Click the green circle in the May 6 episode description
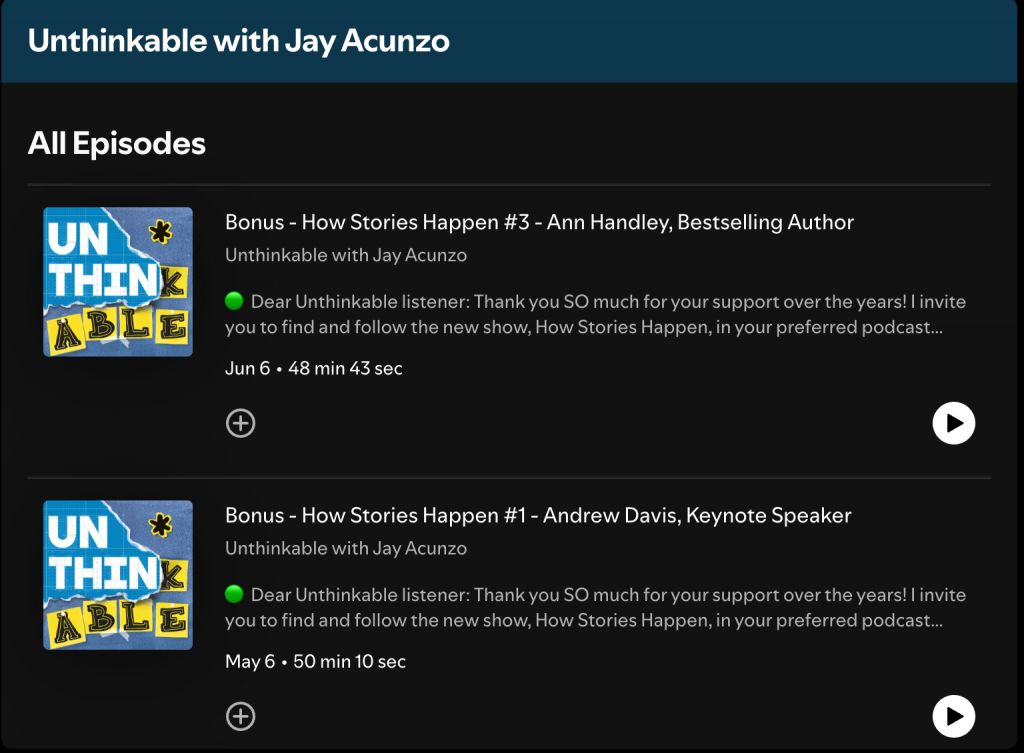The height and width of the screenshot is (753, 1024). 234,595
